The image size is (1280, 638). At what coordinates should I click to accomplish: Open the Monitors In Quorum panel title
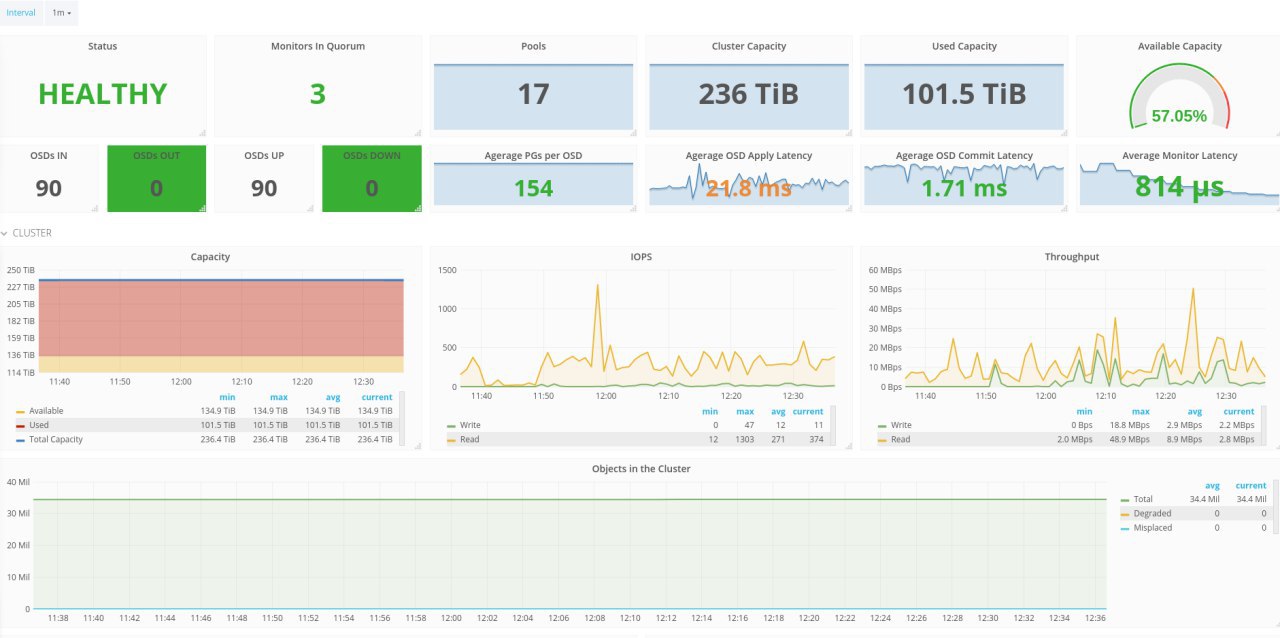tap(318, 46)
